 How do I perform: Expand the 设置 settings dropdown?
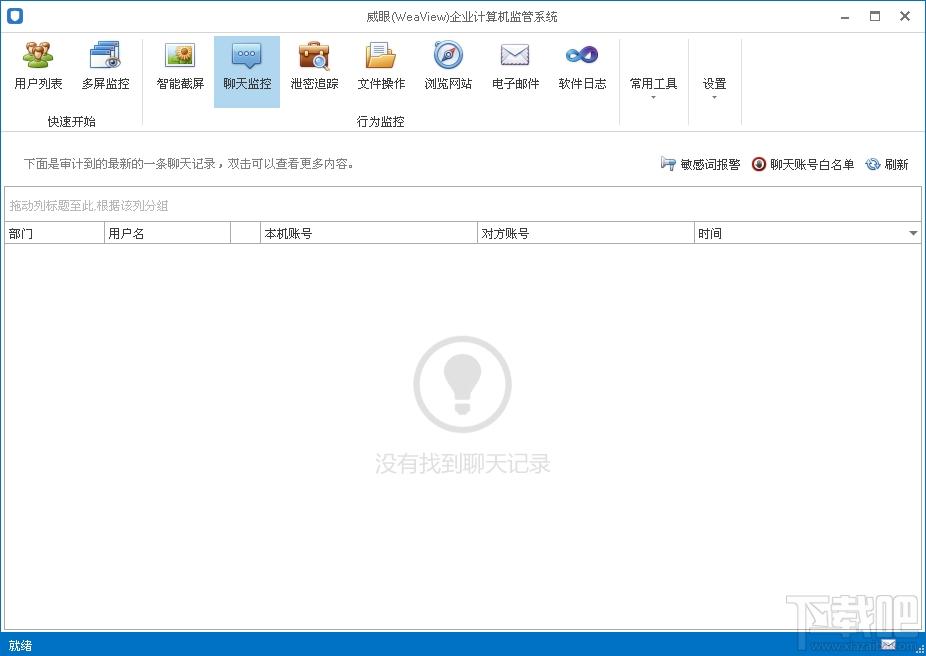(714, 86)
